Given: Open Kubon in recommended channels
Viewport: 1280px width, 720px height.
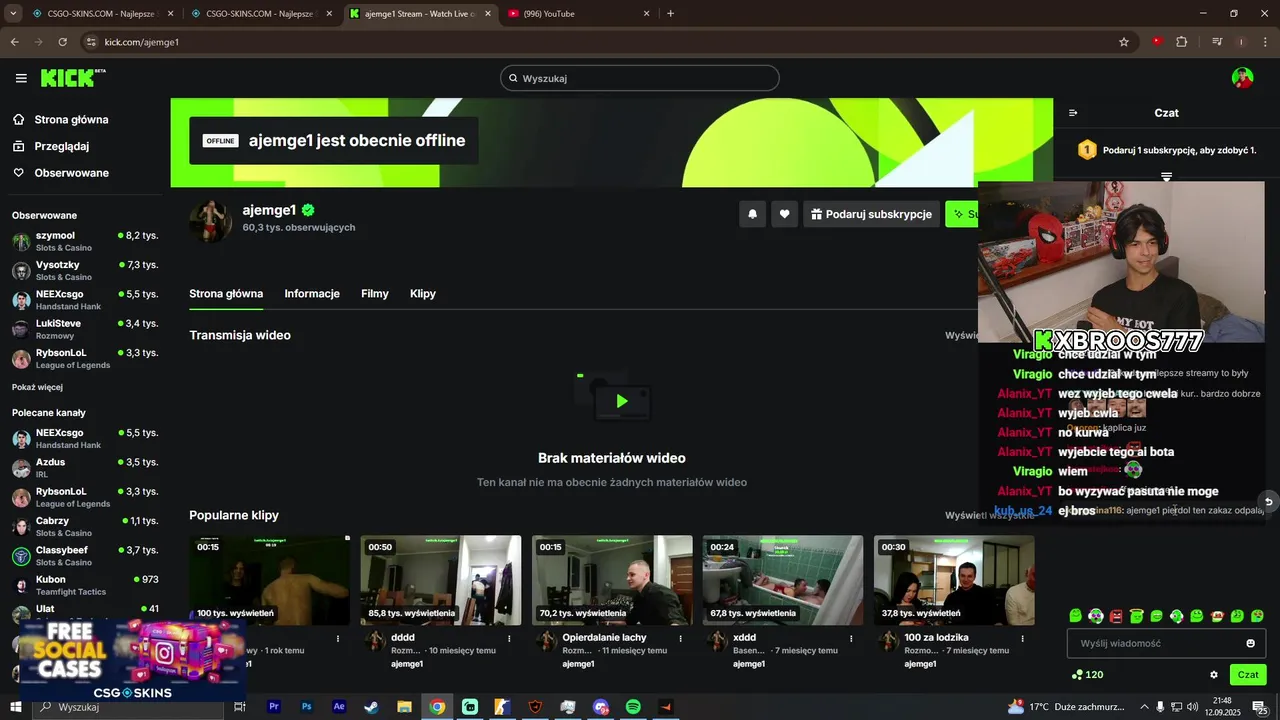Looking at the screenshot, I should tap(85, 585).
